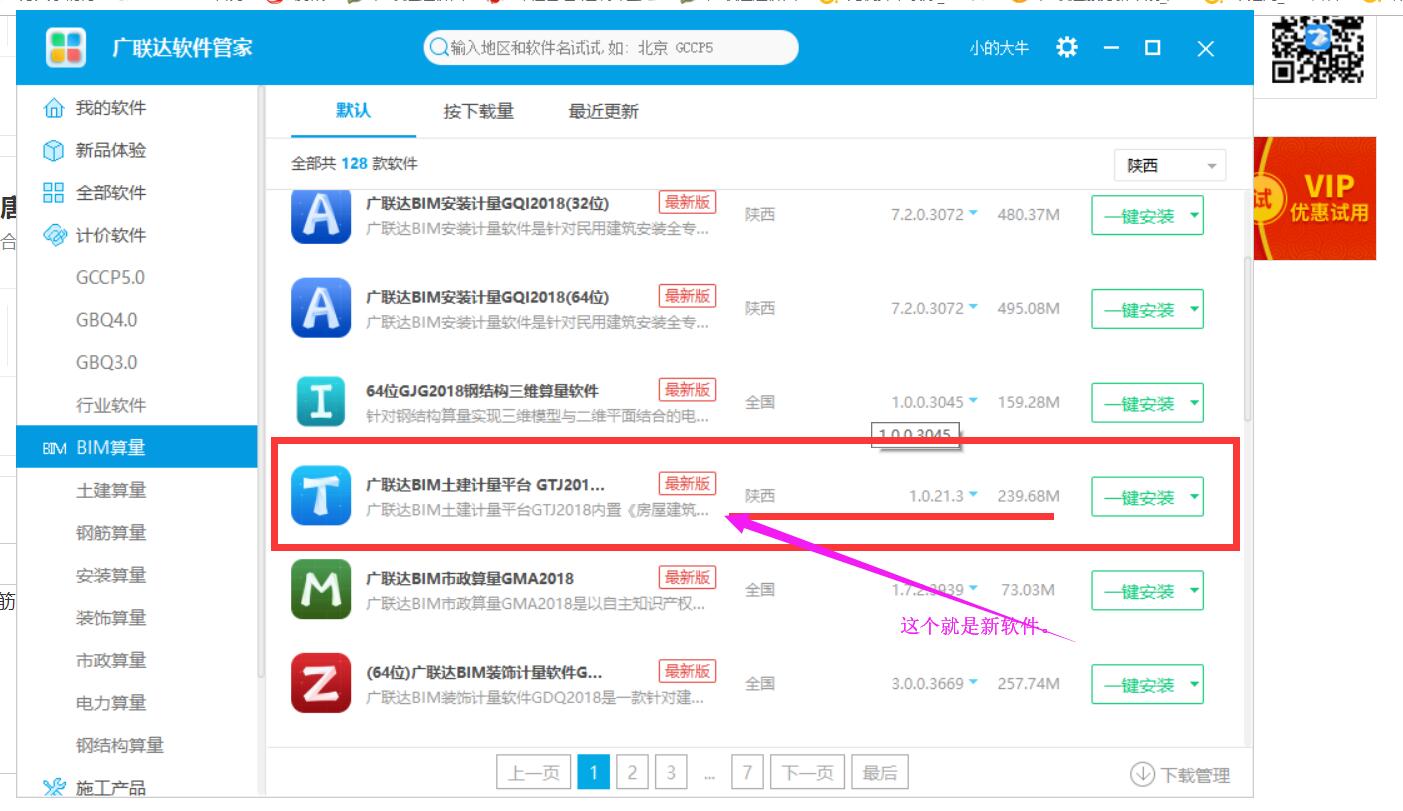Expand version dropdown for GMA2018
Viewport: 1403px width, 811px height.
973,590
